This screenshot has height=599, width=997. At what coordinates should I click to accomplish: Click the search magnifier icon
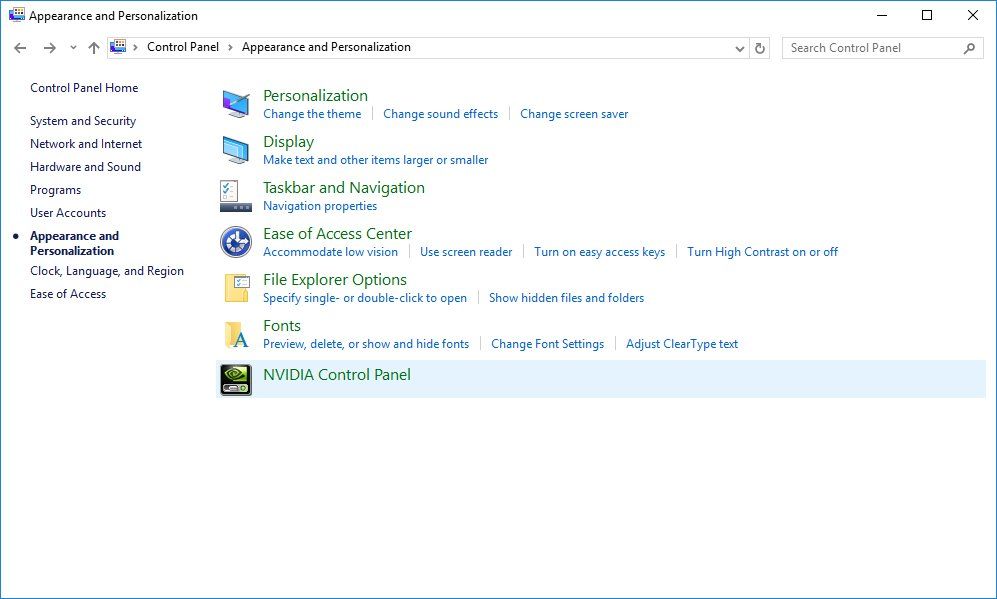pos(968,47)
